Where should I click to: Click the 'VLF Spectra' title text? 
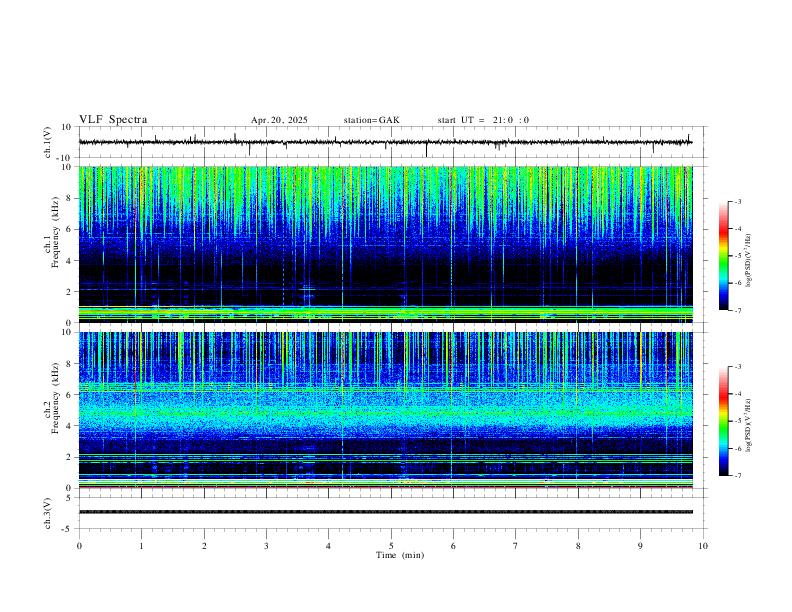113,120
